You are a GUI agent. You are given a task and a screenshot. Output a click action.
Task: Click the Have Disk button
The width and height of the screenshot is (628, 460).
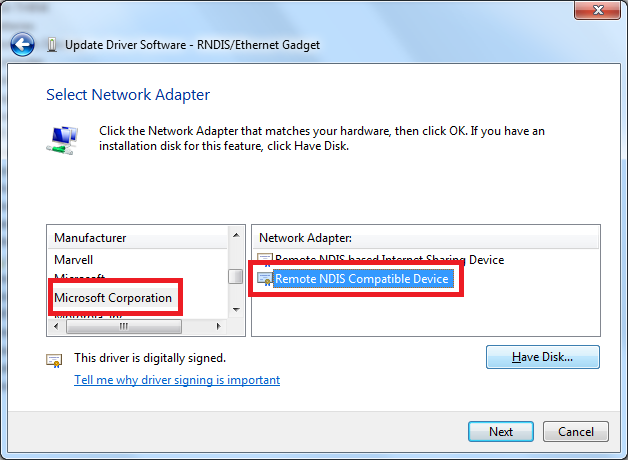pos(542,357)
